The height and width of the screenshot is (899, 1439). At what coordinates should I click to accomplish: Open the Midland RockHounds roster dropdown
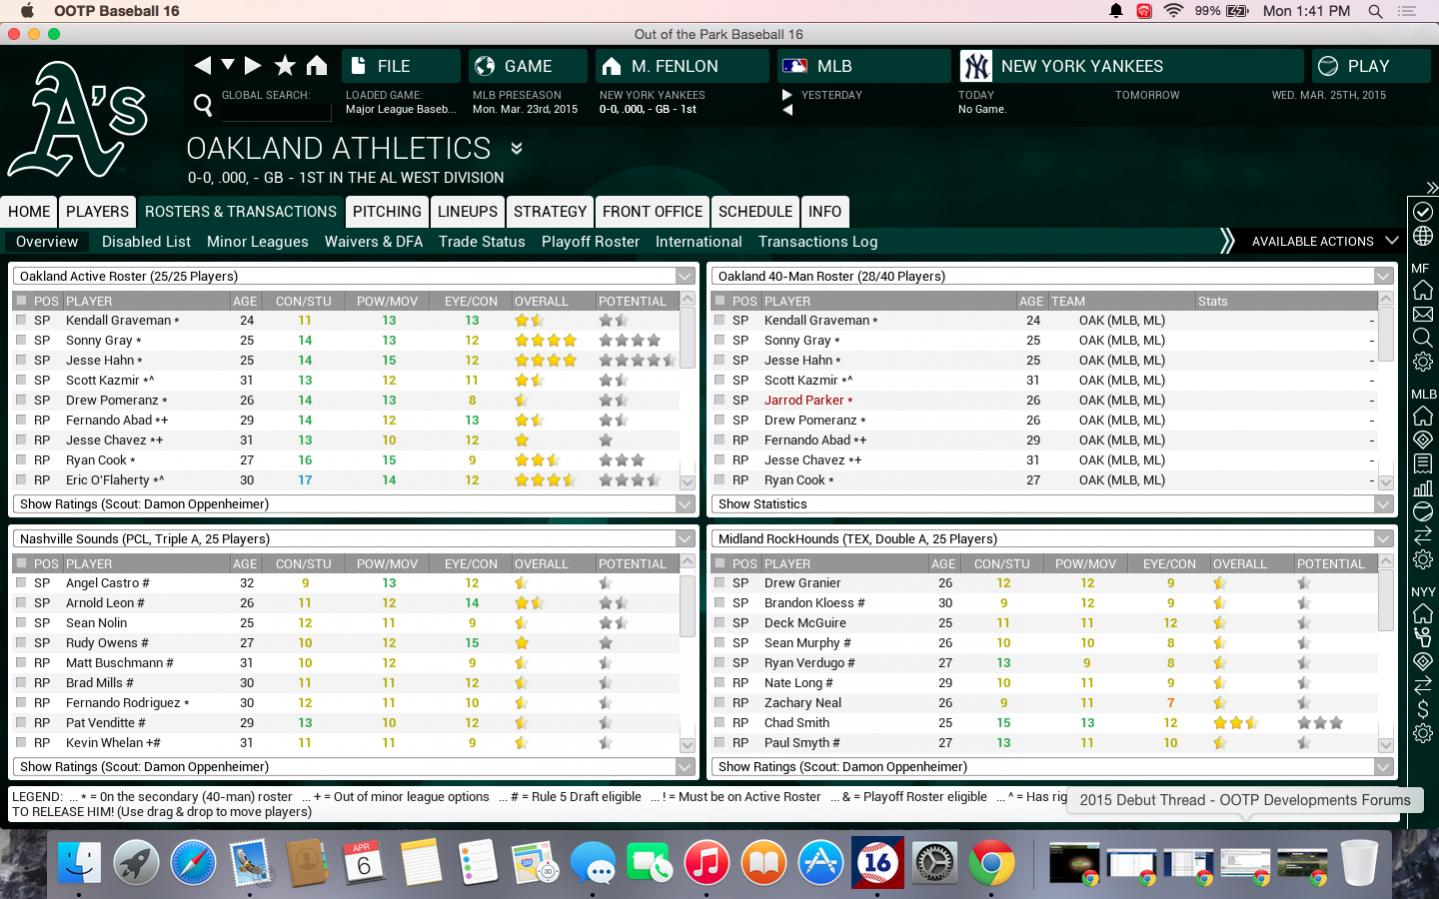(1052, 539)
